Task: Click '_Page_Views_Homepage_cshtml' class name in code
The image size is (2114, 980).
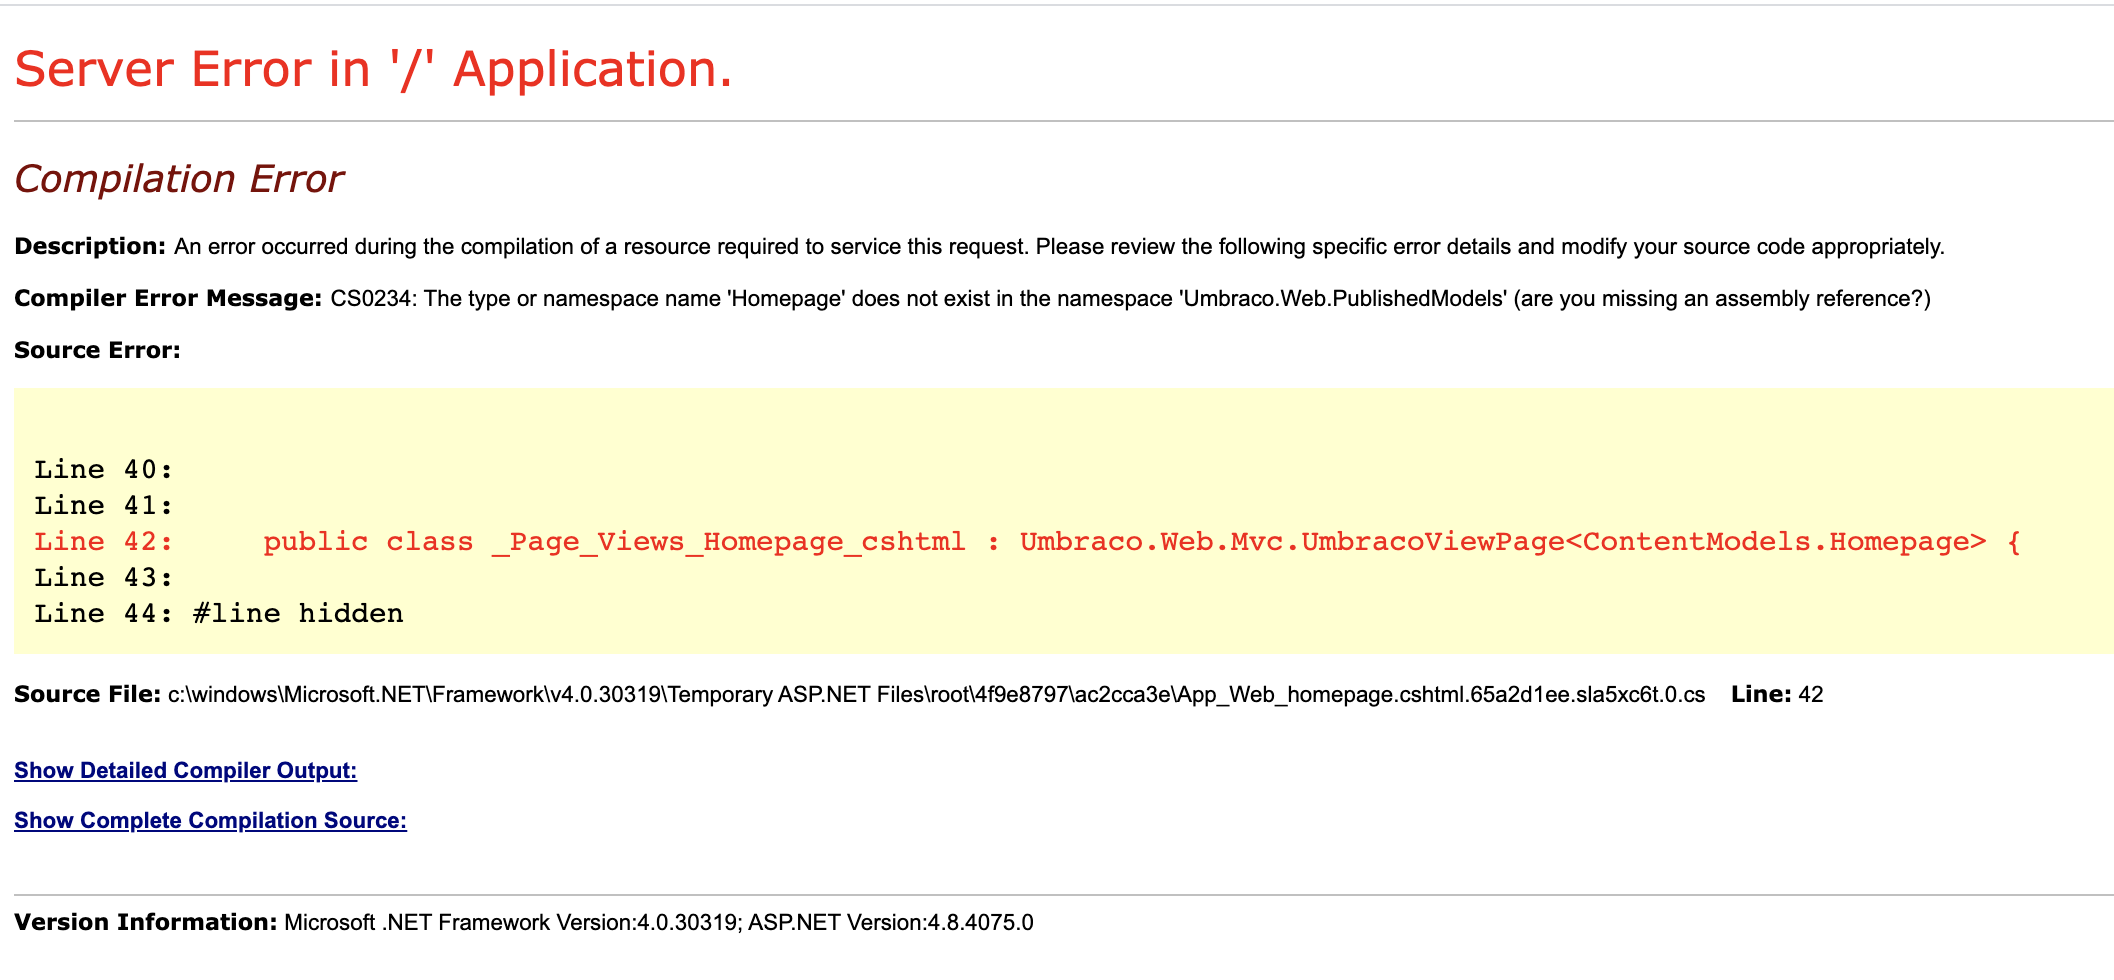Action: pos(728,541)
